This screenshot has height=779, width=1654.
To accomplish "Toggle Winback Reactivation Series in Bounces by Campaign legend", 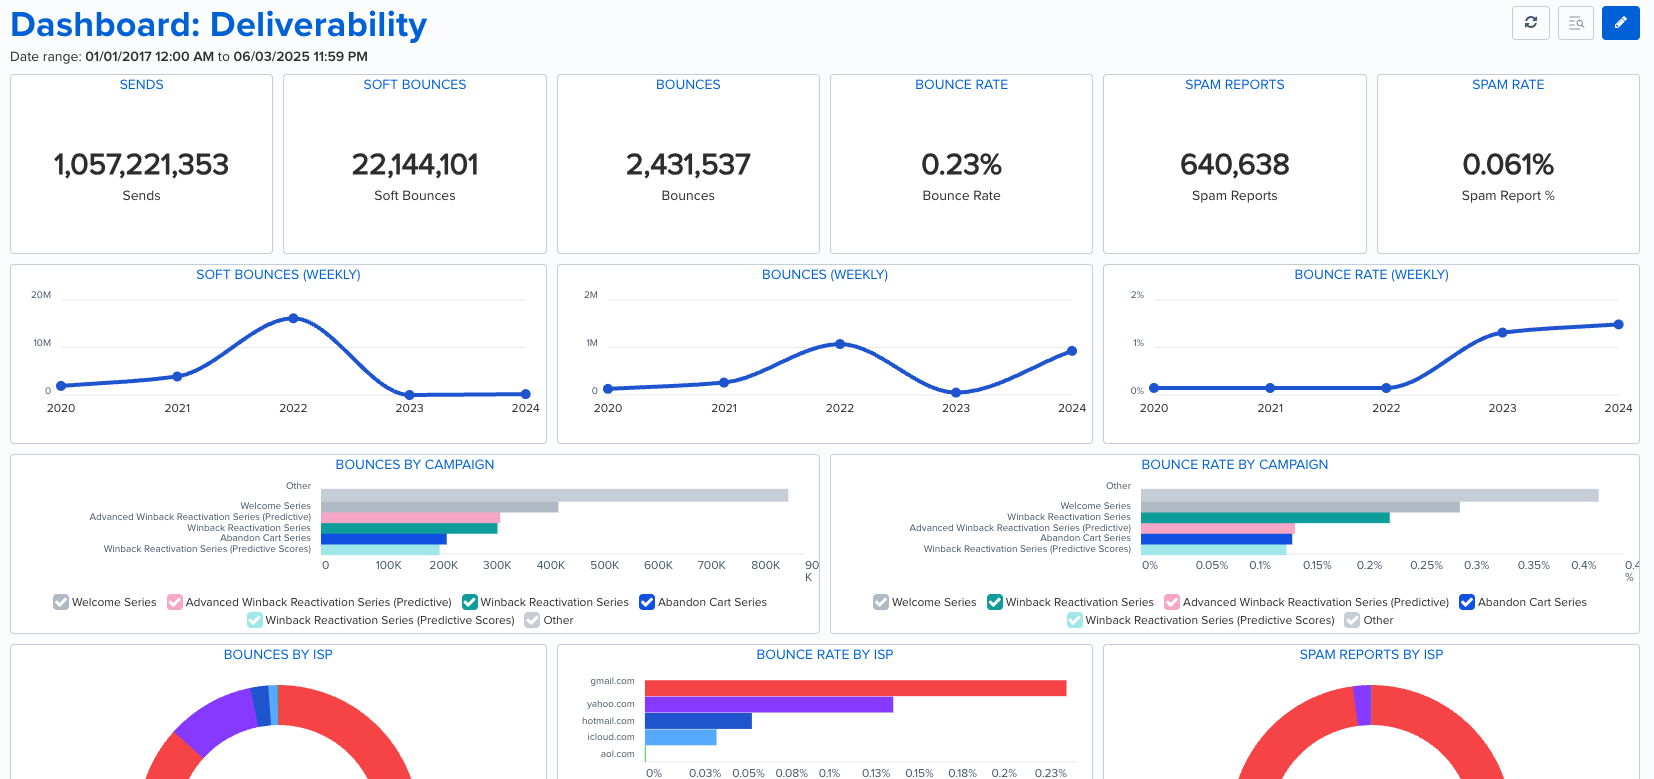I will [469, 602].
